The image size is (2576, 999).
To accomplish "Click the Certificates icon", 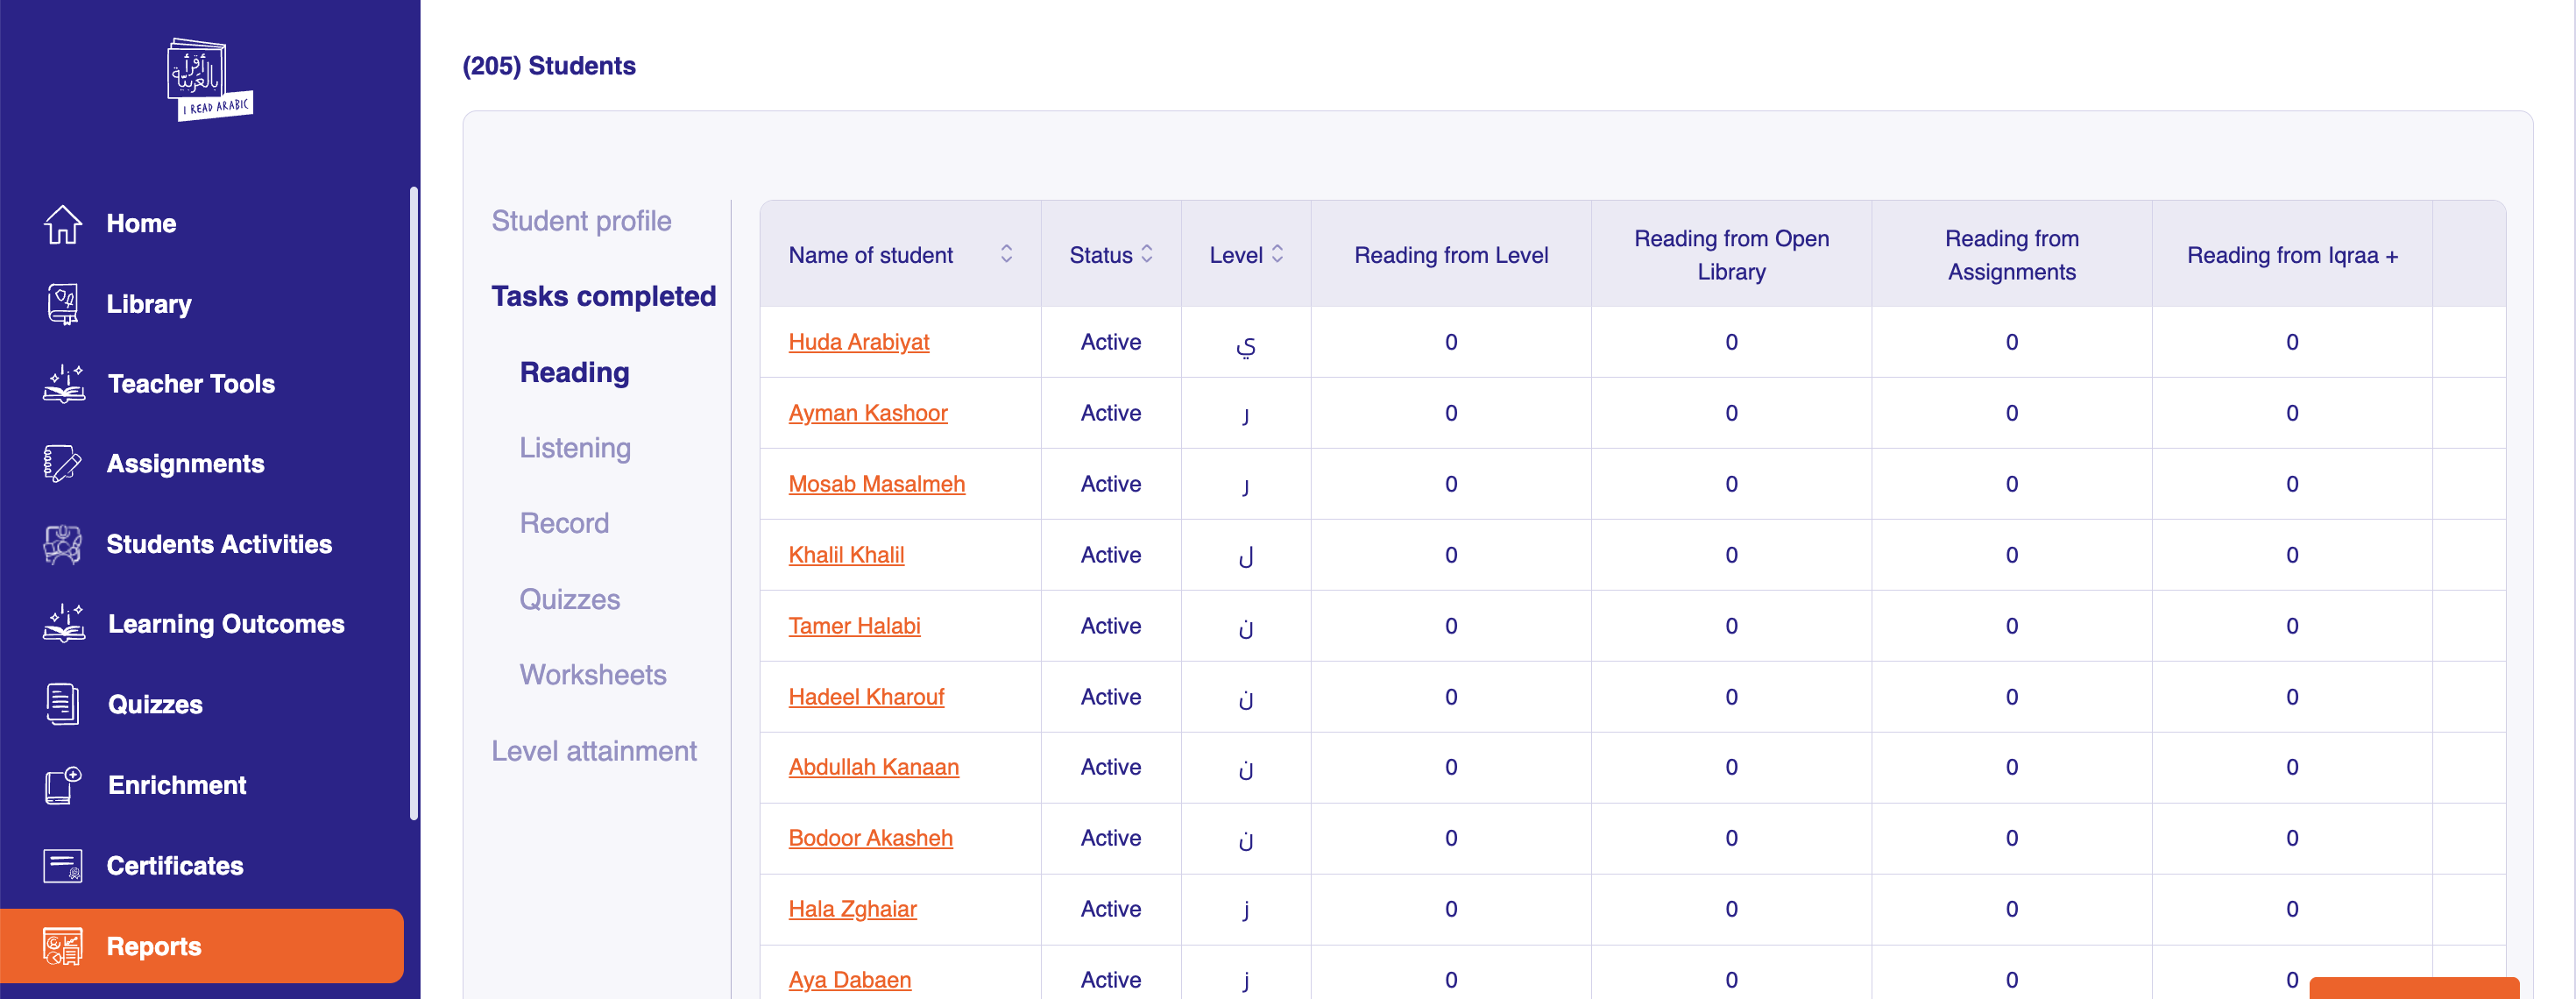I will [x=62, y=865].
